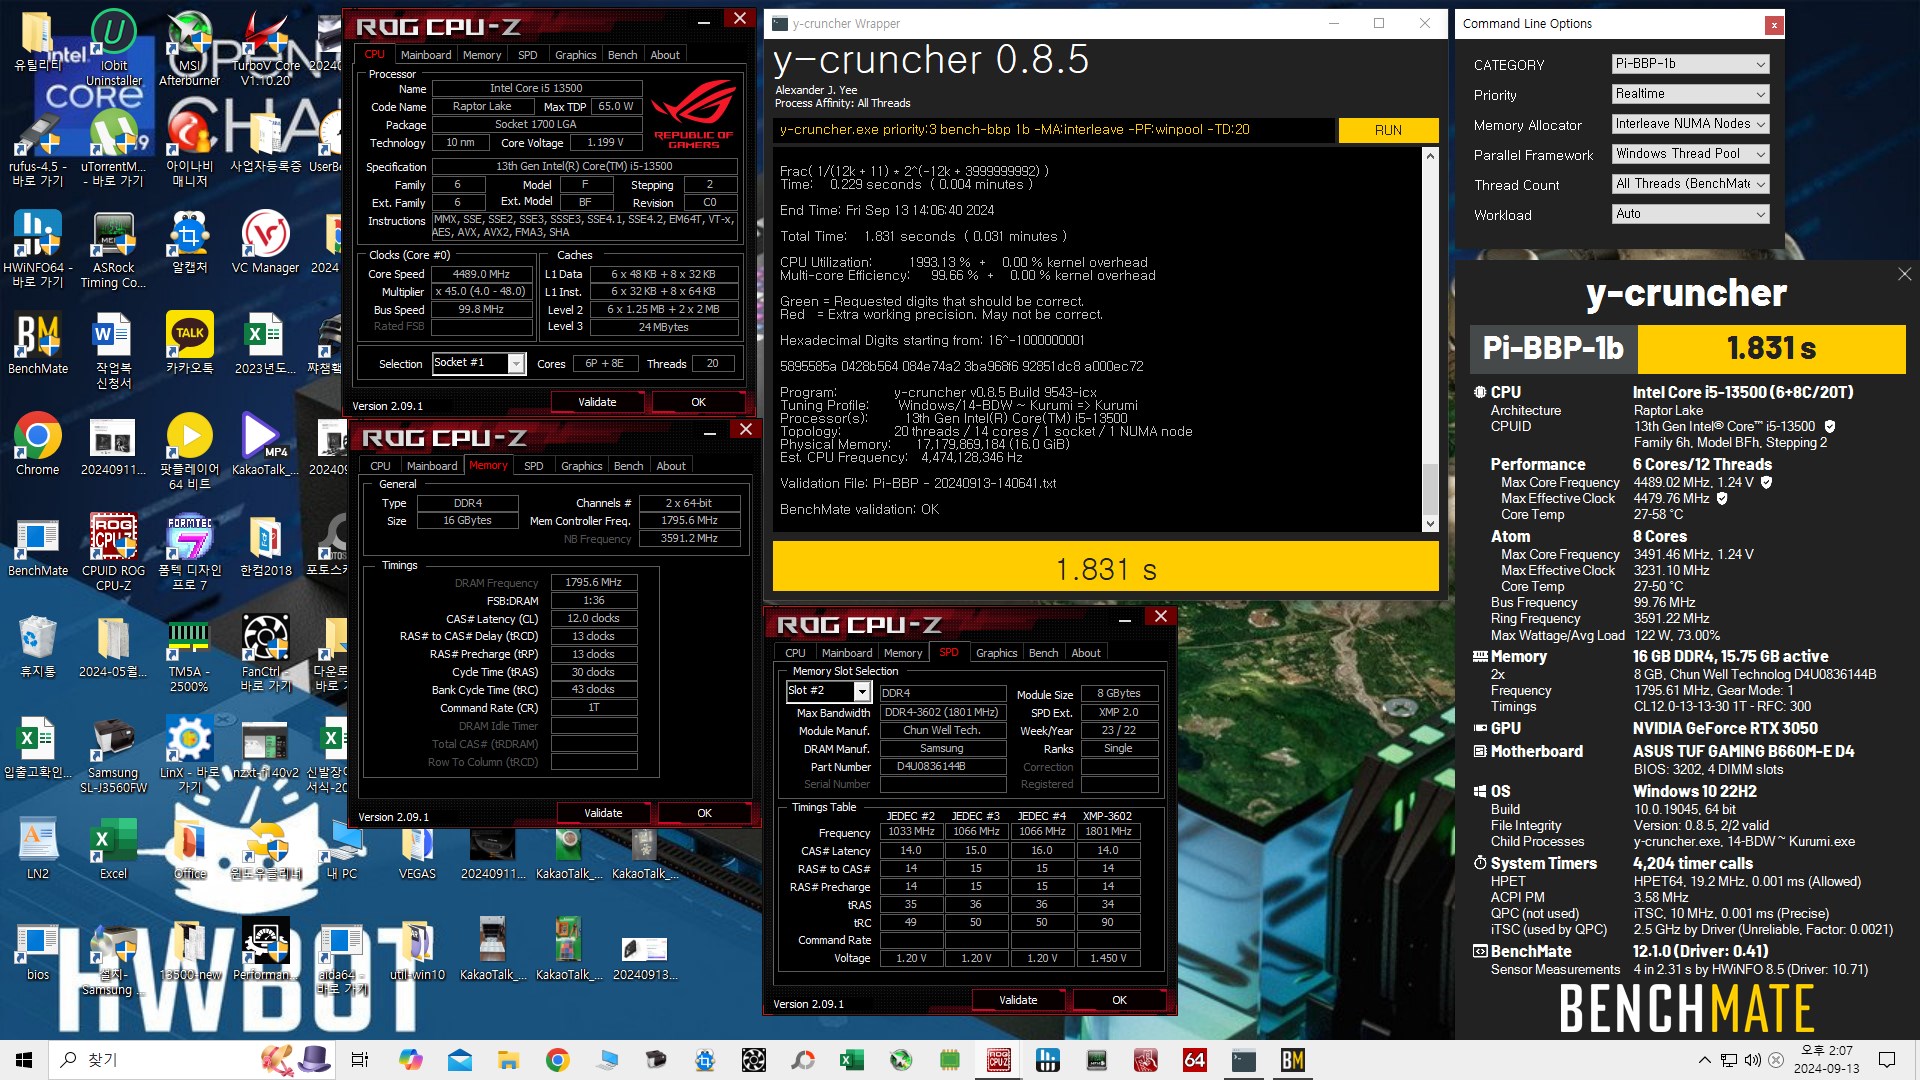The height and width of the screenshot is (1080, 1920).
Task: Click the yellow 1.831 s result bar
Action: tap(1105, 568)
